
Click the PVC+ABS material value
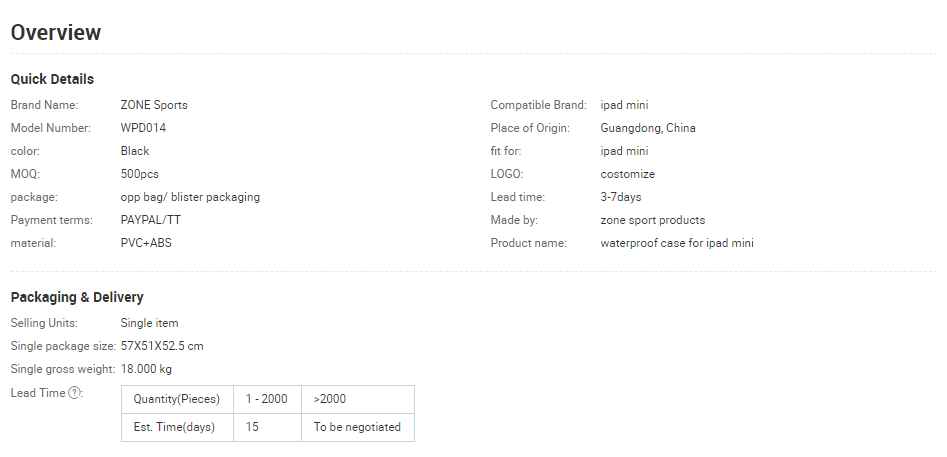coord(146,243)
